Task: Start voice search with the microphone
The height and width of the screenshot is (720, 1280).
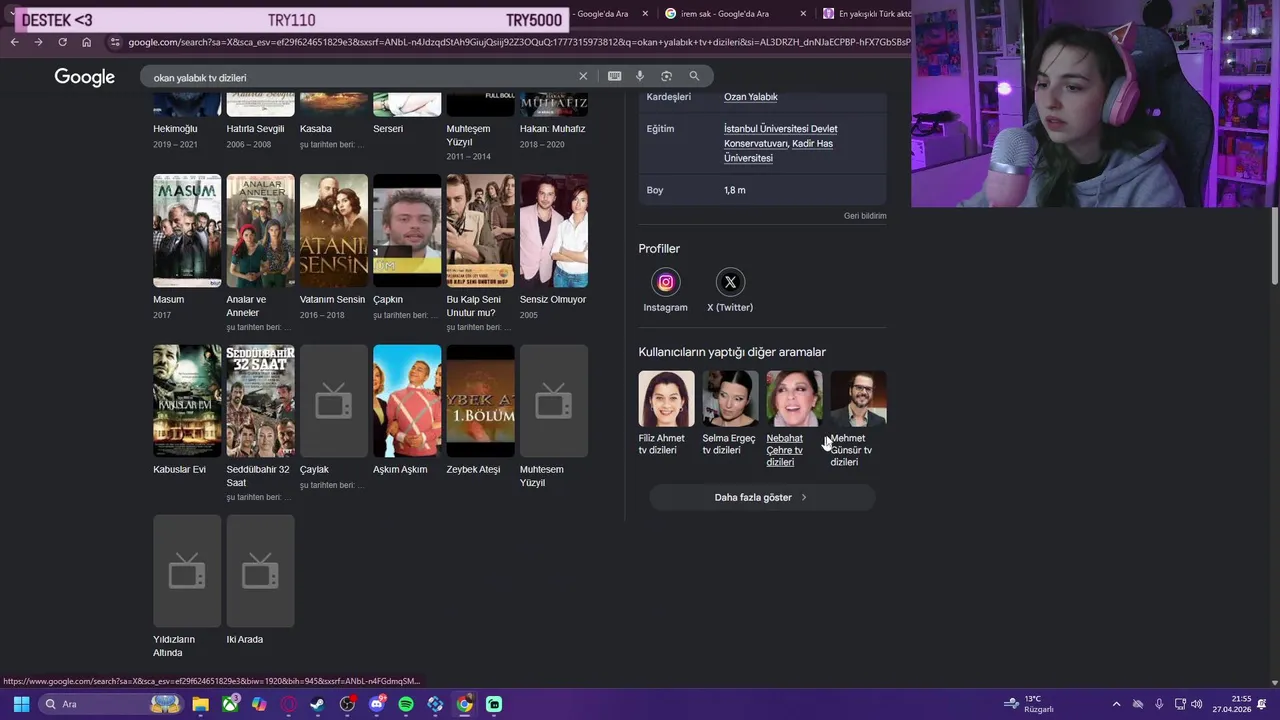Action: (640, 76)
